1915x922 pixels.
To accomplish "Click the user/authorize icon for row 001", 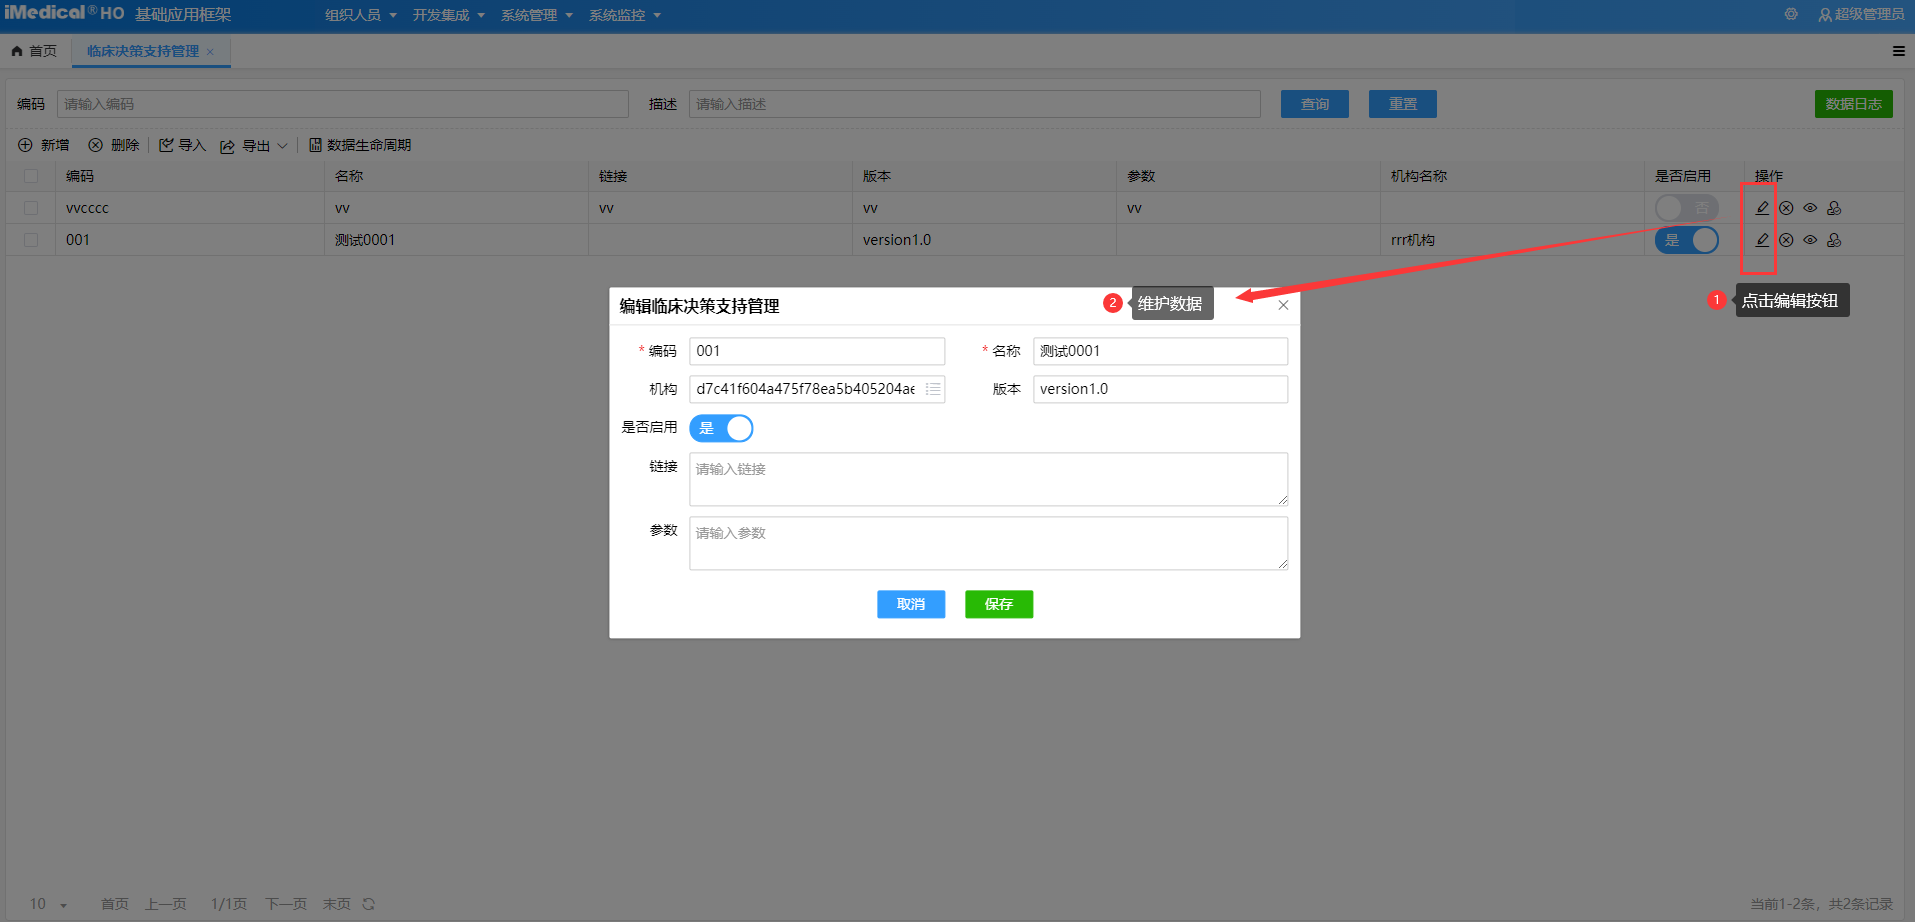I will (1834, 240).
